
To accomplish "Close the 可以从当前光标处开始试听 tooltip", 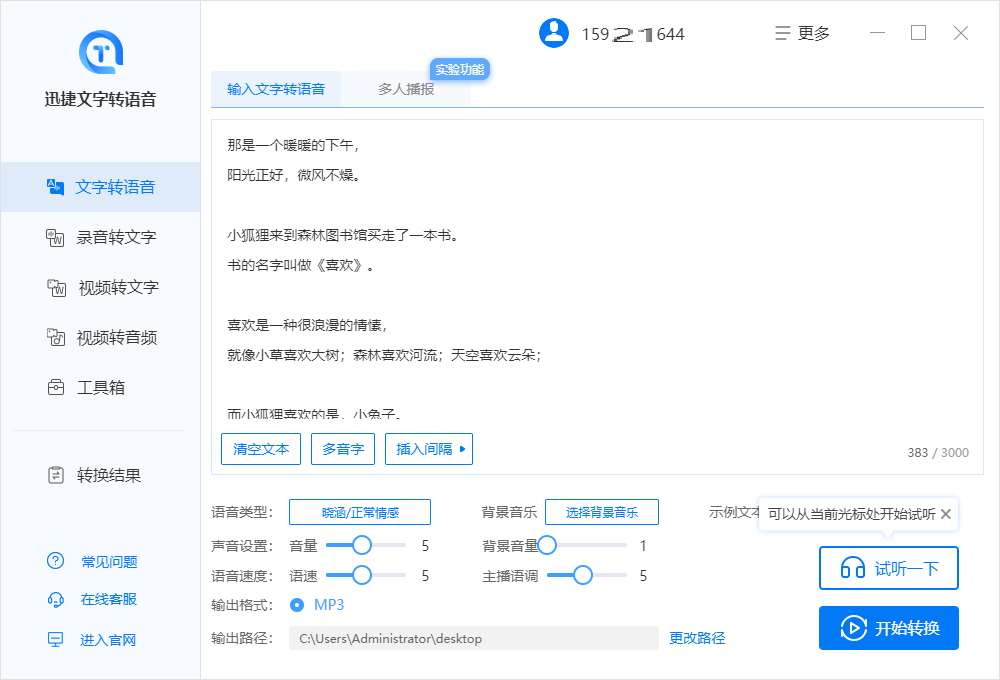I will (946, 514).
